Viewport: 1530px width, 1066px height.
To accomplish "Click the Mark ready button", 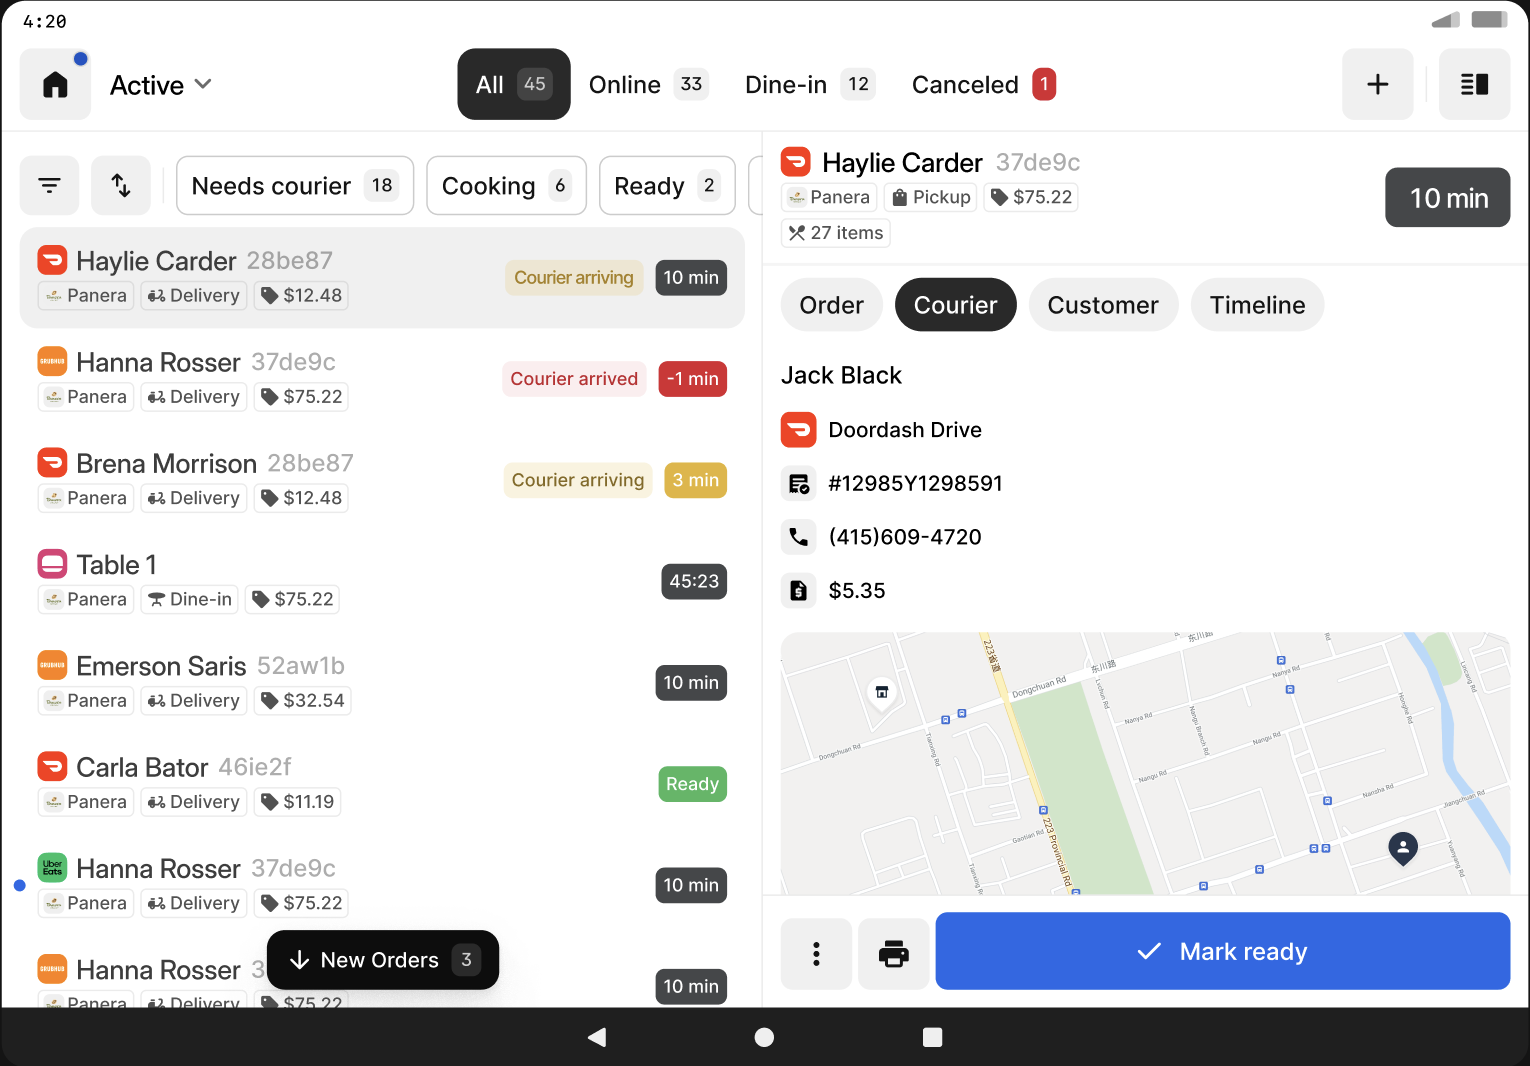I will point(1222,952).
